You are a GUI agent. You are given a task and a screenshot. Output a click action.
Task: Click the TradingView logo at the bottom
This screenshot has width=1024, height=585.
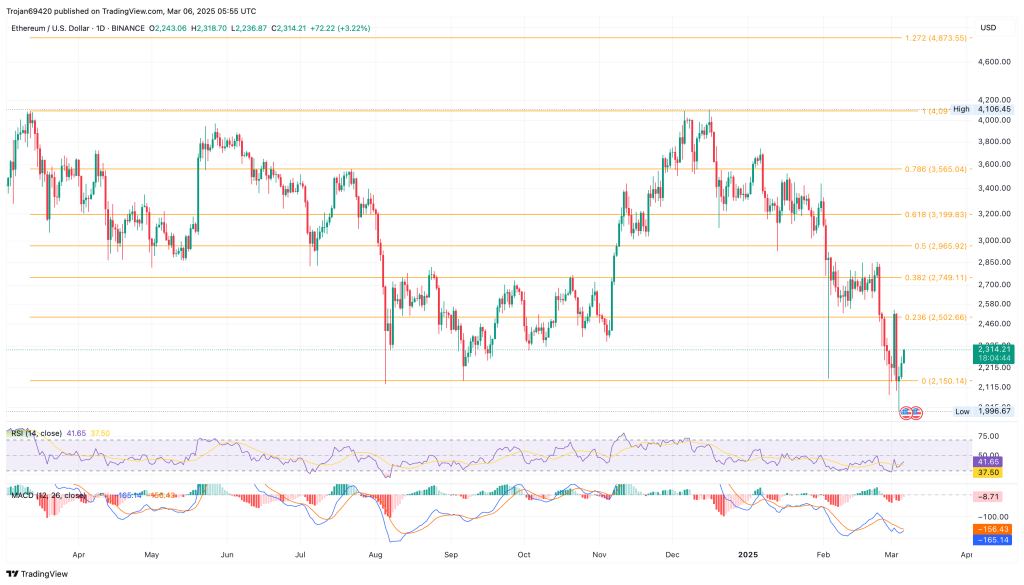pyautogui.click(x=37, y=574)
